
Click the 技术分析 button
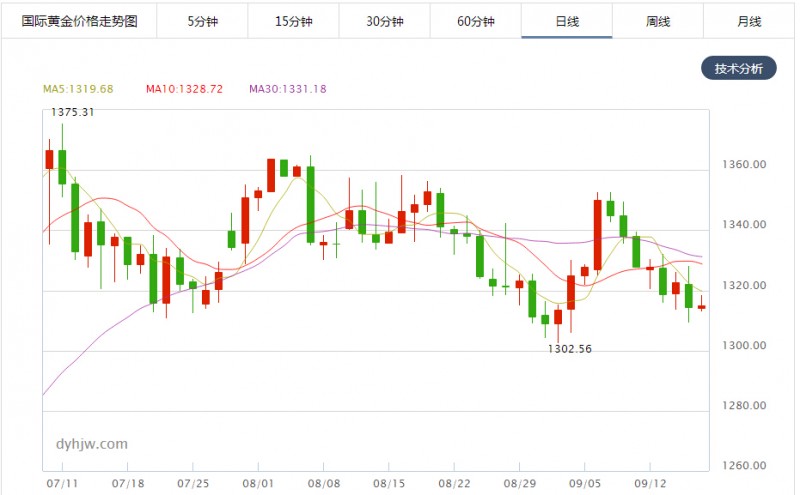tap(739, 68)
